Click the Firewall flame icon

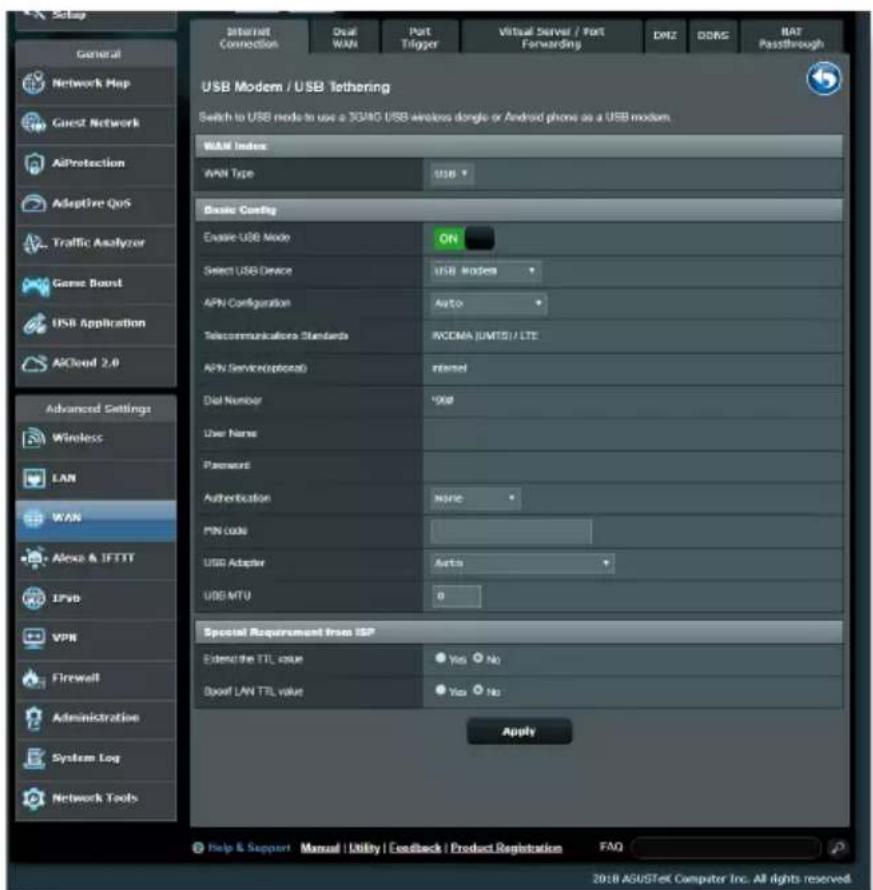(x=33, y=678)
